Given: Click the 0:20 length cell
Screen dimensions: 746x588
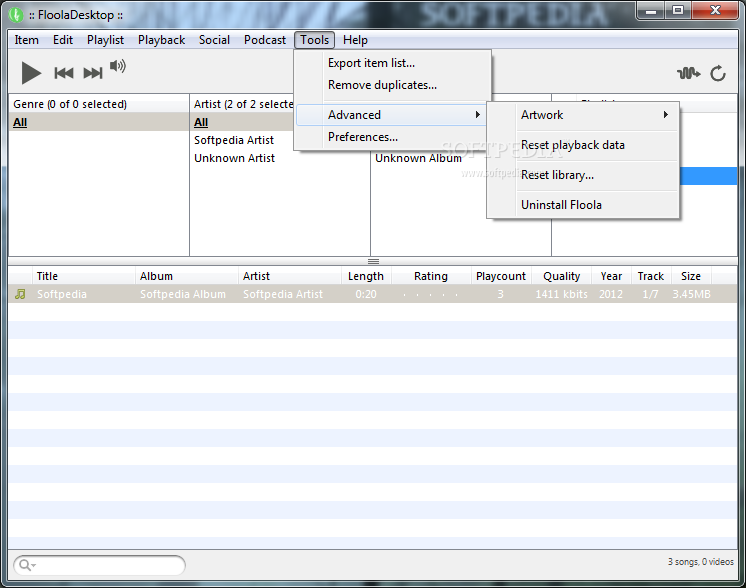Looking at the screenshot, I should pyautogui.click(x=366, y=294).
